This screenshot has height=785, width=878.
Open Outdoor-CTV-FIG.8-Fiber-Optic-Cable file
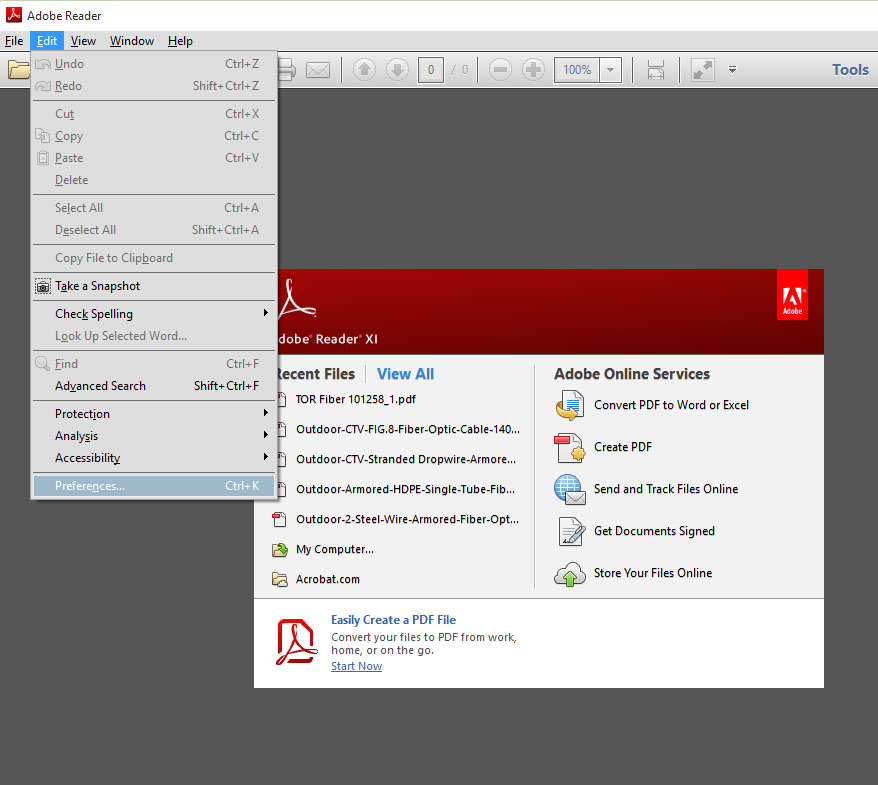(x=408, y=429)
